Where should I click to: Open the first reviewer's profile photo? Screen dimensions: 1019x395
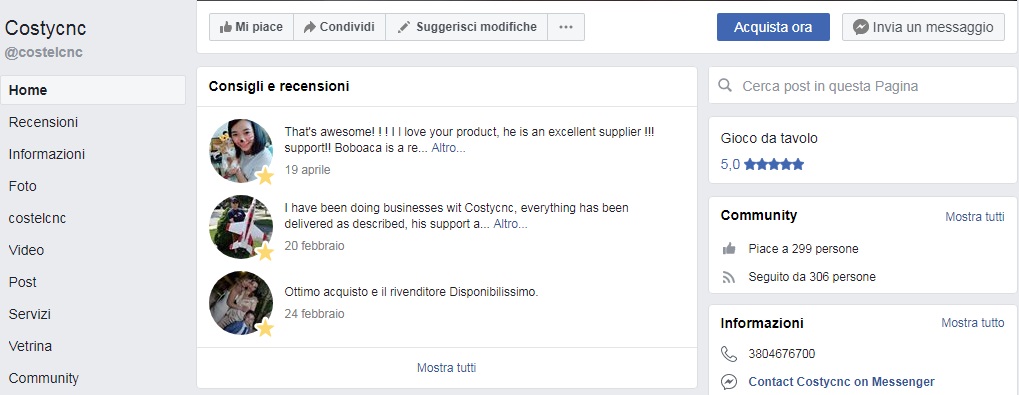tap(241, 151)
